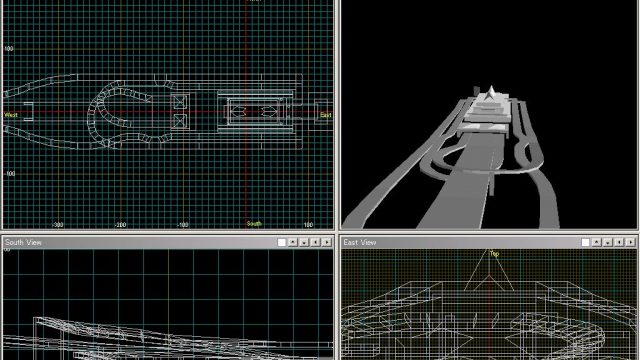Click the left arrow in South View title bar
This screenshot has width=640, height=360.
coord(316,242)
